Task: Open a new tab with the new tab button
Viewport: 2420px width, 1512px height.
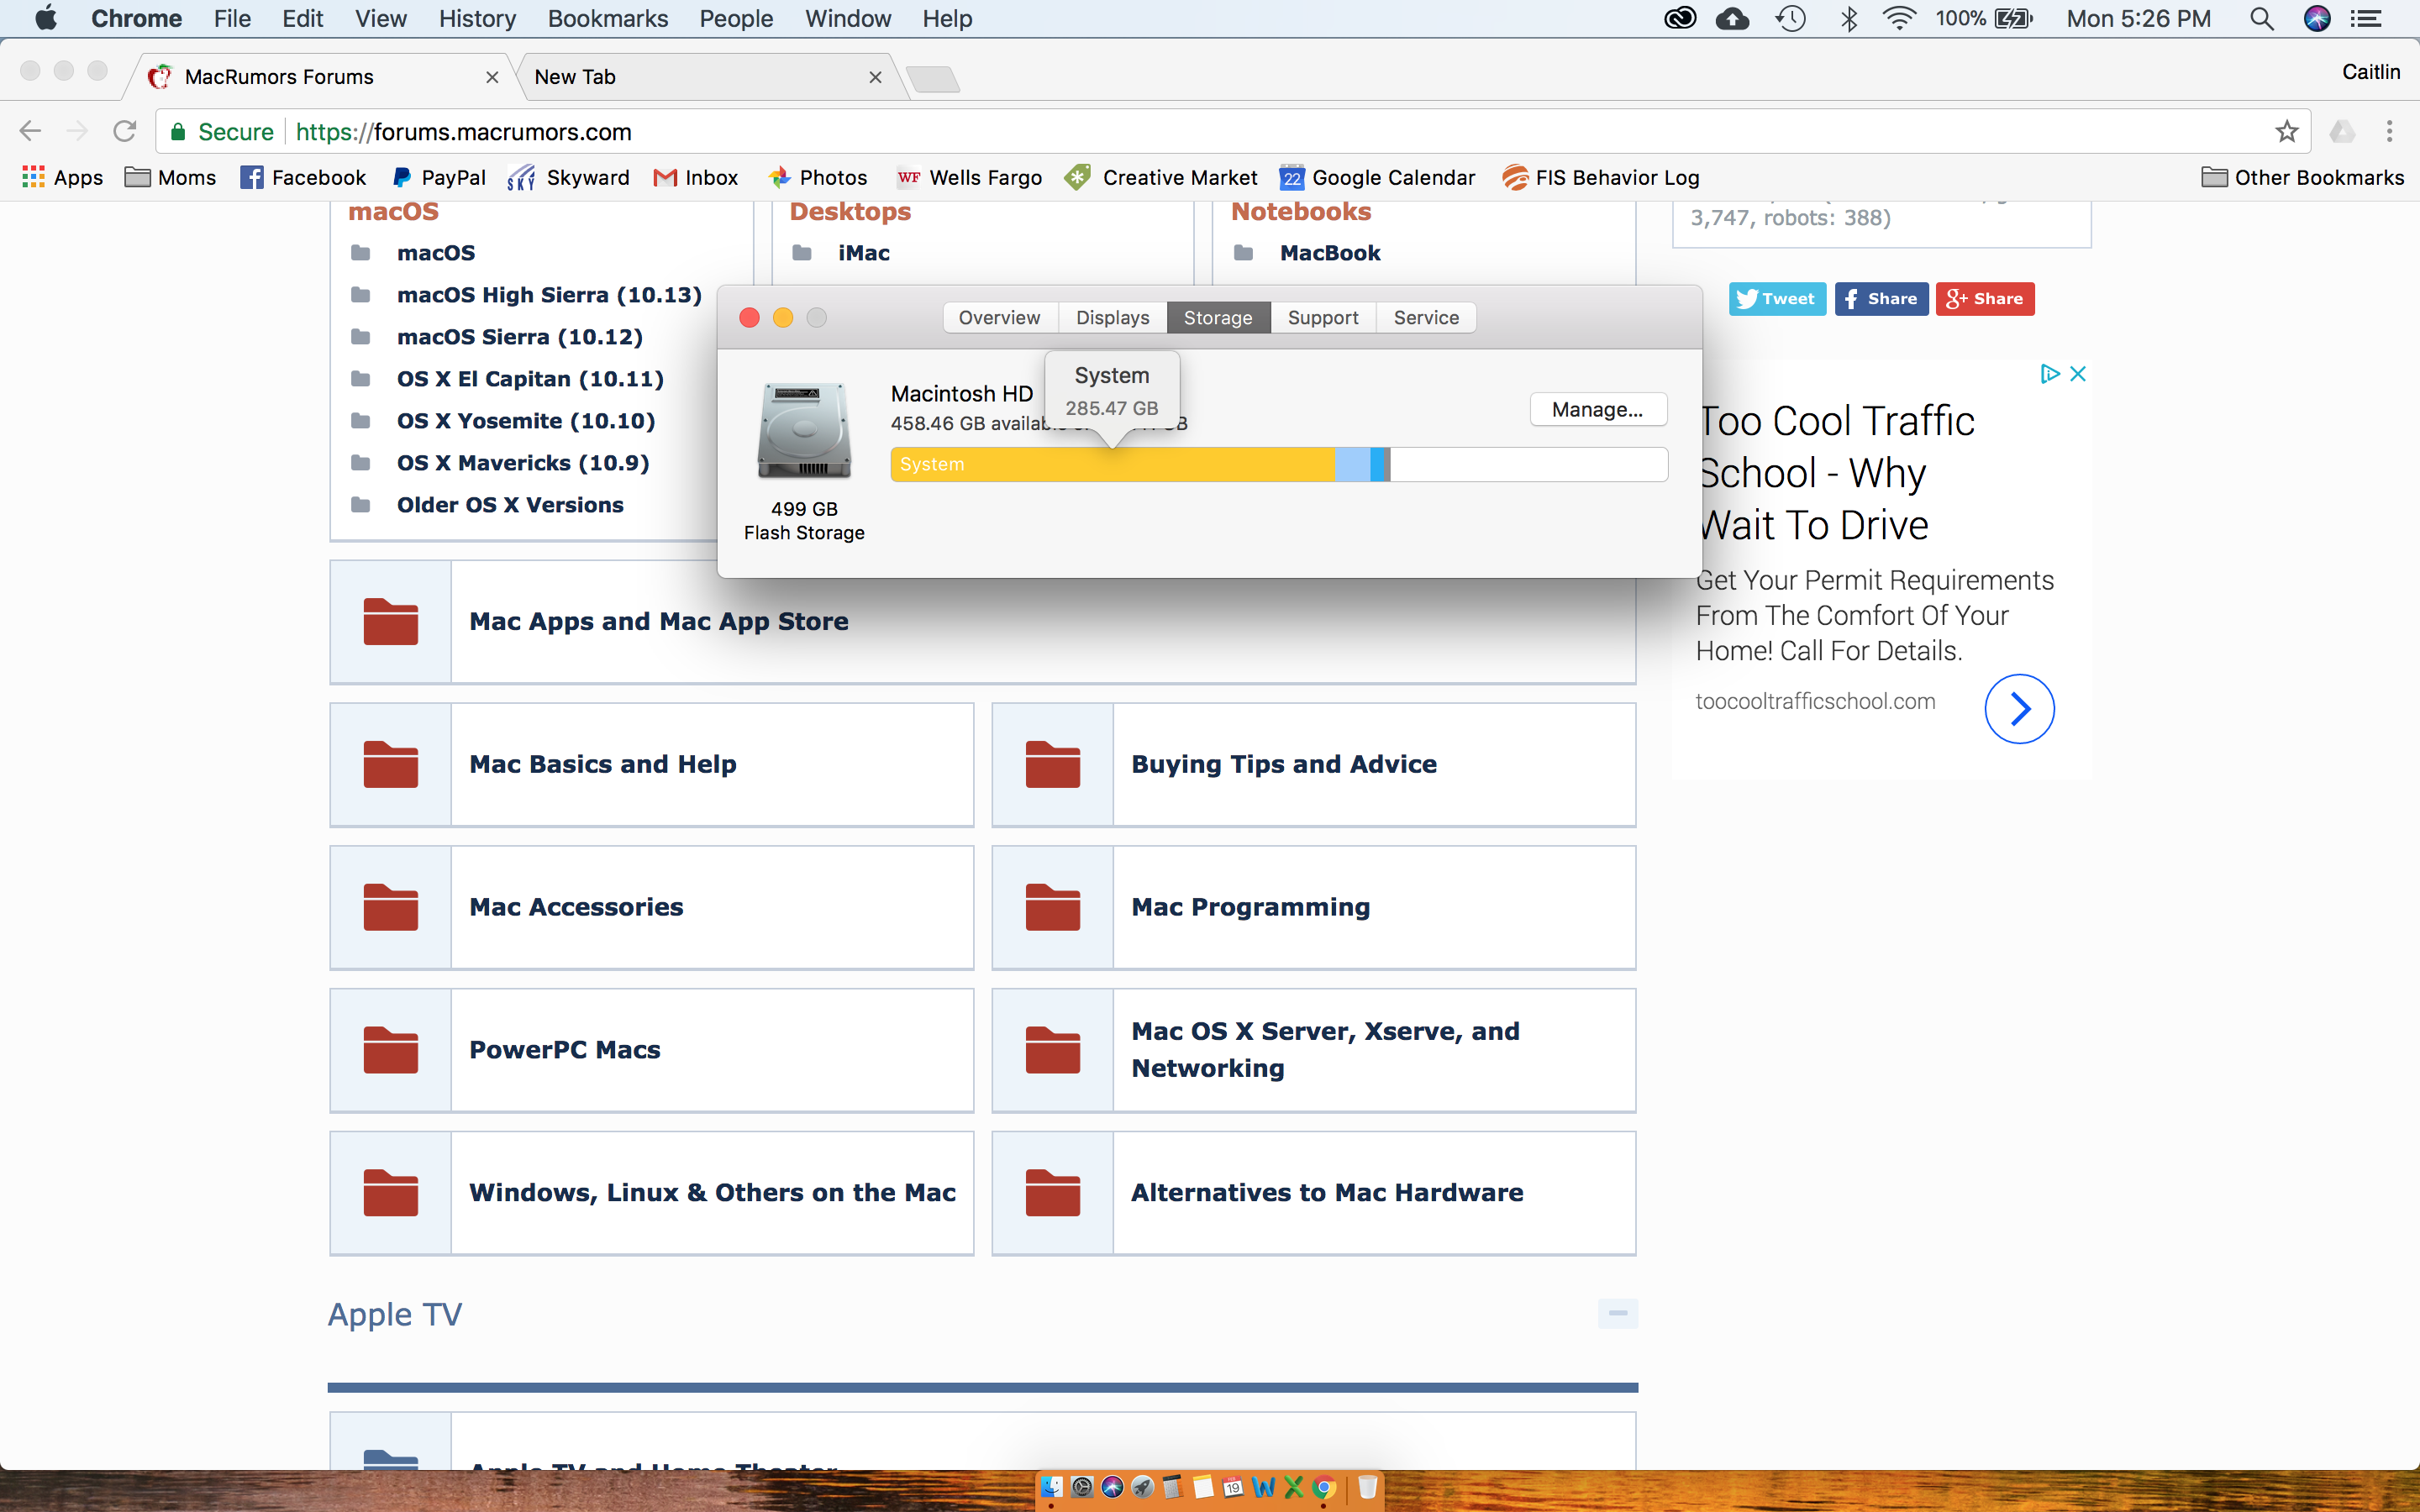Action: click(933, 78)
